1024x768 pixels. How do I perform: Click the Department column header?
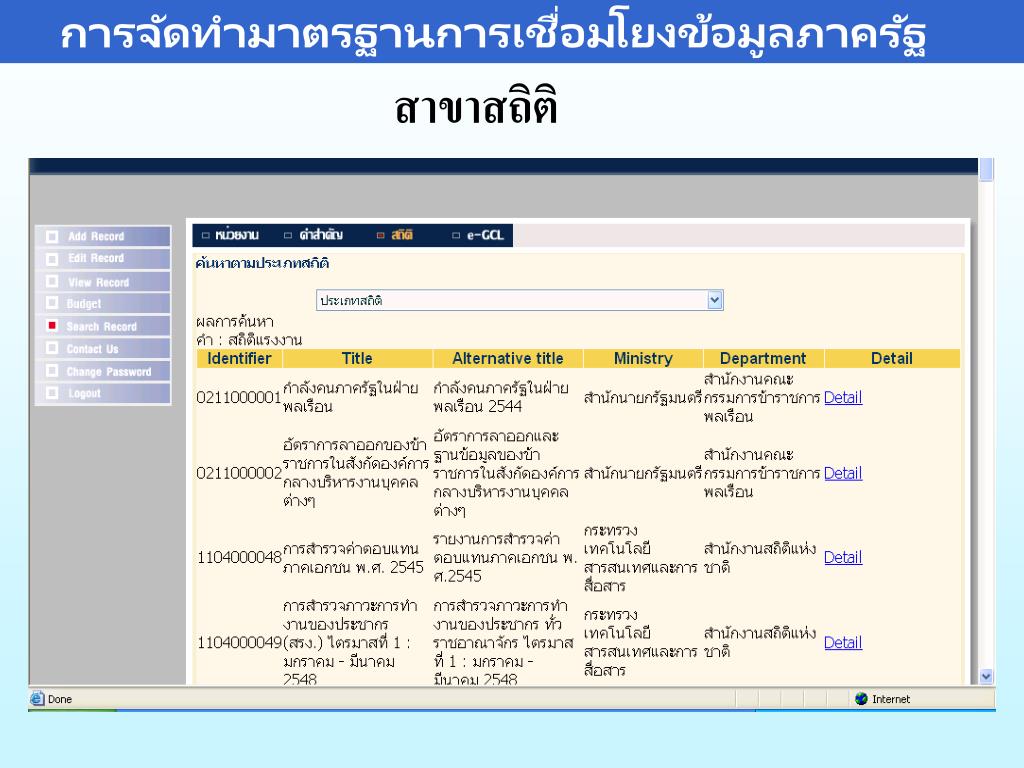(763, 359)
